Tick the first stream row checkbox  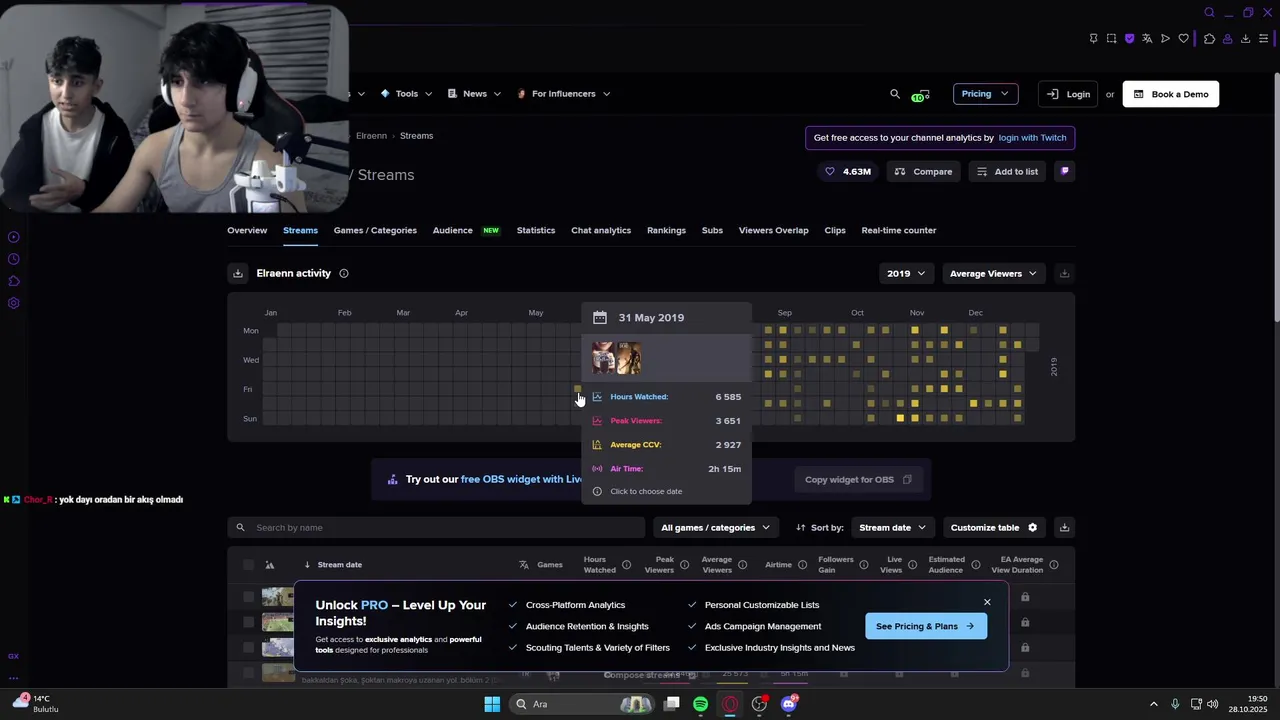pyautogui.click(x=249, y=597)
